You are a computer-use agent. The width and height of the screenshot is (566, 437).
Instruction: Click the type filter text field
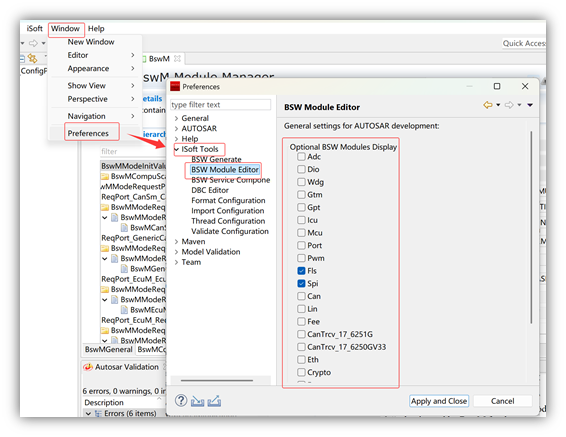221,105
